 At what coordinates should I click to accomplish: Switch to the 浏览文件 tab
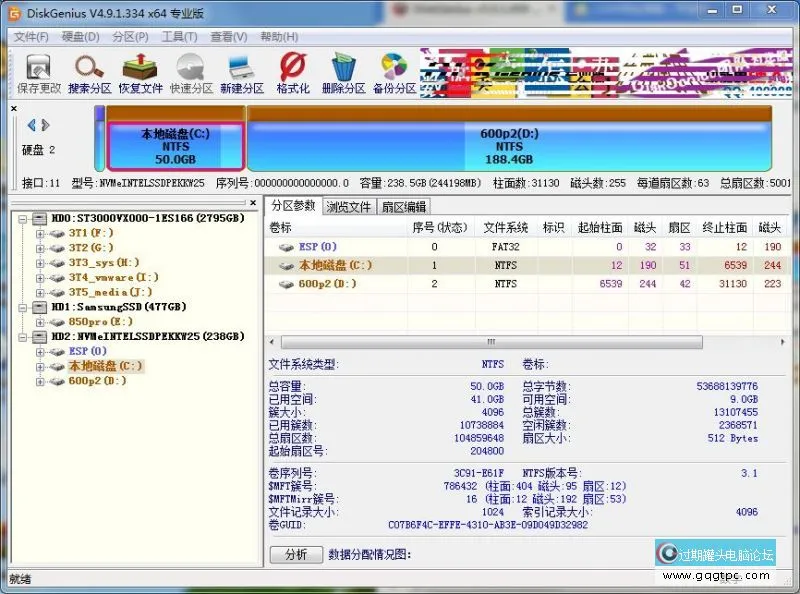tap(348, 207)
